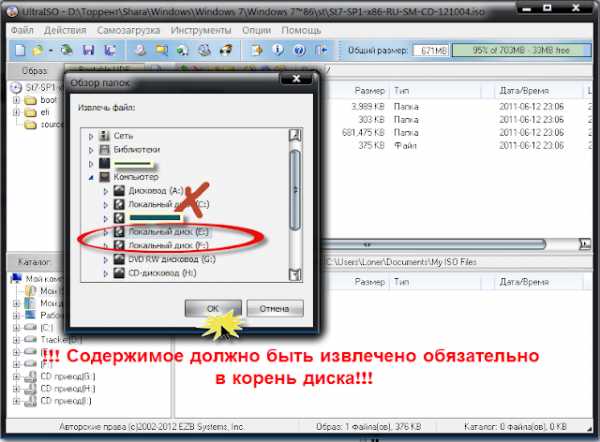This screenshot has width=600, height=442.
Task: Expand the Сеть node in the dialog
Action: click(x=91, y=136)
